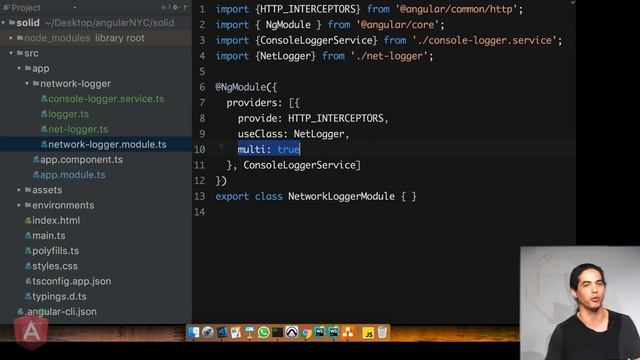Open orange diagram app icon in dock
640x360 pixels.
click(x=348, y=333)
